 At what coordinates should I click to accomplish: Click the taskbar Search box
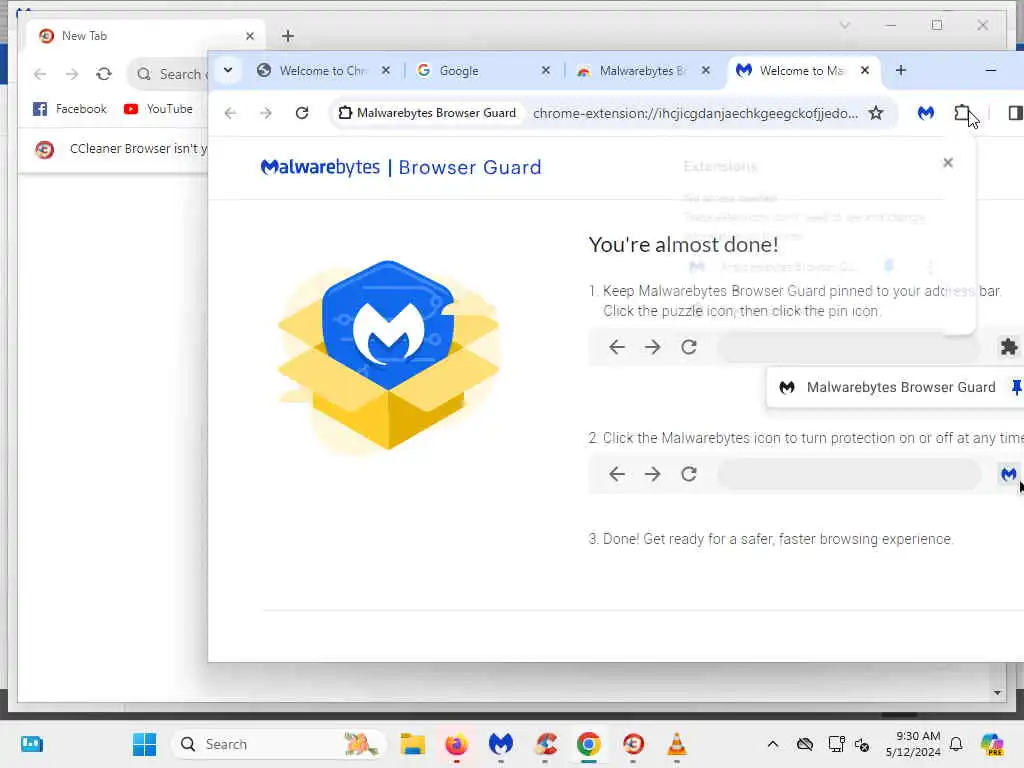(278, 744)
